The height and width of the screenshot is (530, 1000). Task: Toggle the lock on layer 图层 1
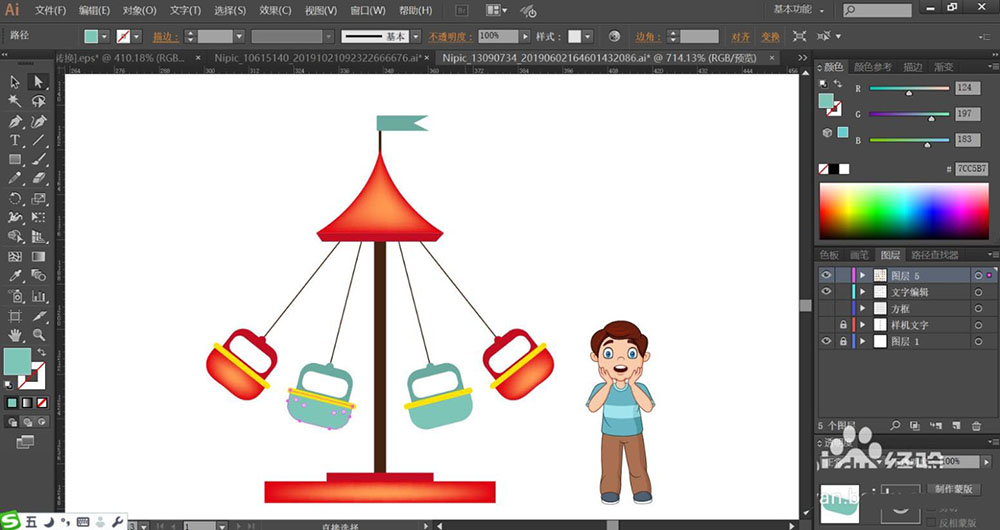[843, 341]
